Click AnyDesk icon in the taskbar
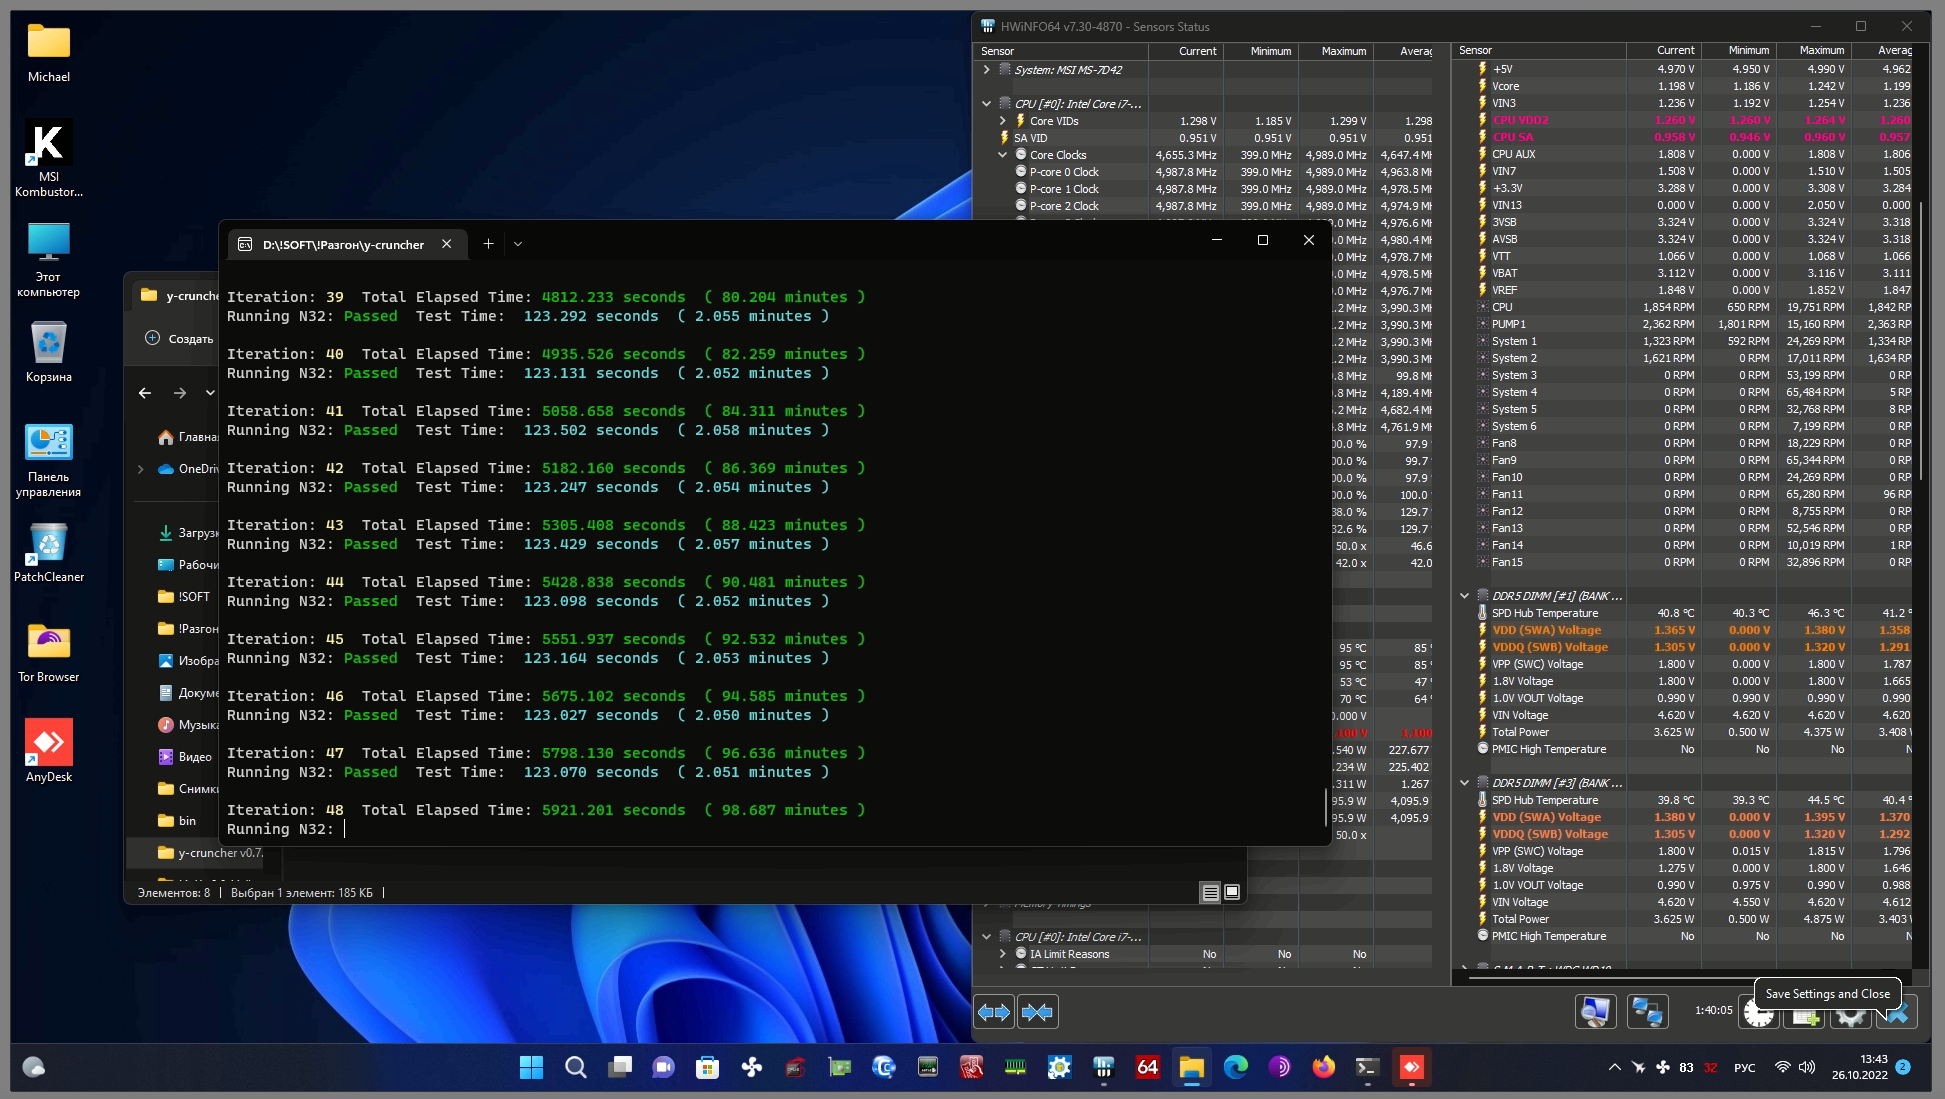 click(x=1411, y=1067)
